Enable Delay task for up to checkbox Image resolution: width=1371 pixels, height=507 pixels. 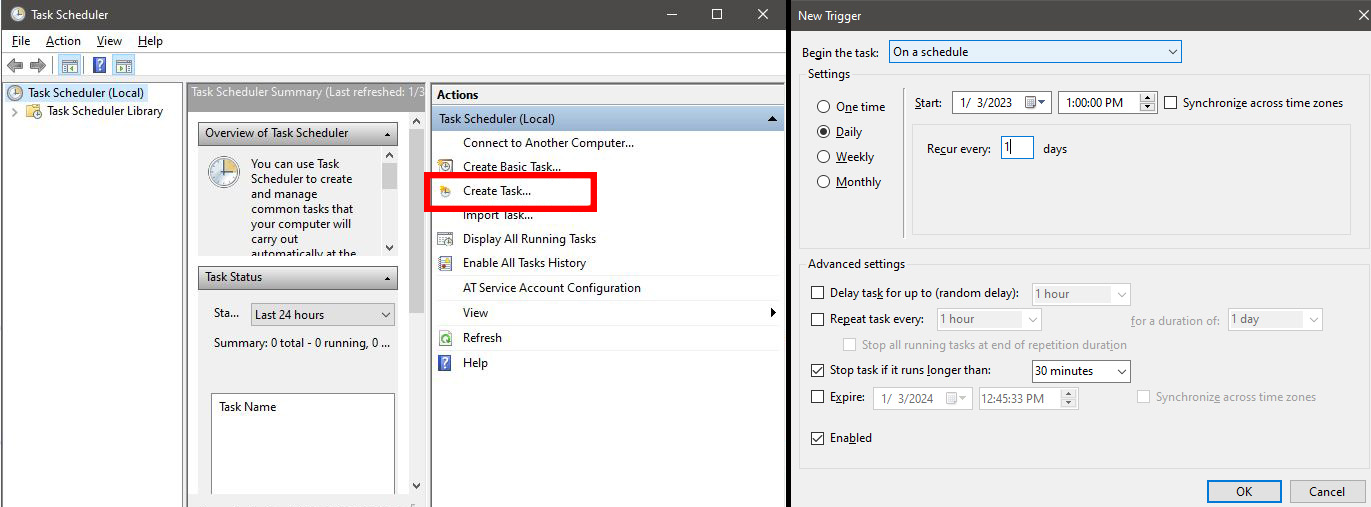[x=818, y=294]
